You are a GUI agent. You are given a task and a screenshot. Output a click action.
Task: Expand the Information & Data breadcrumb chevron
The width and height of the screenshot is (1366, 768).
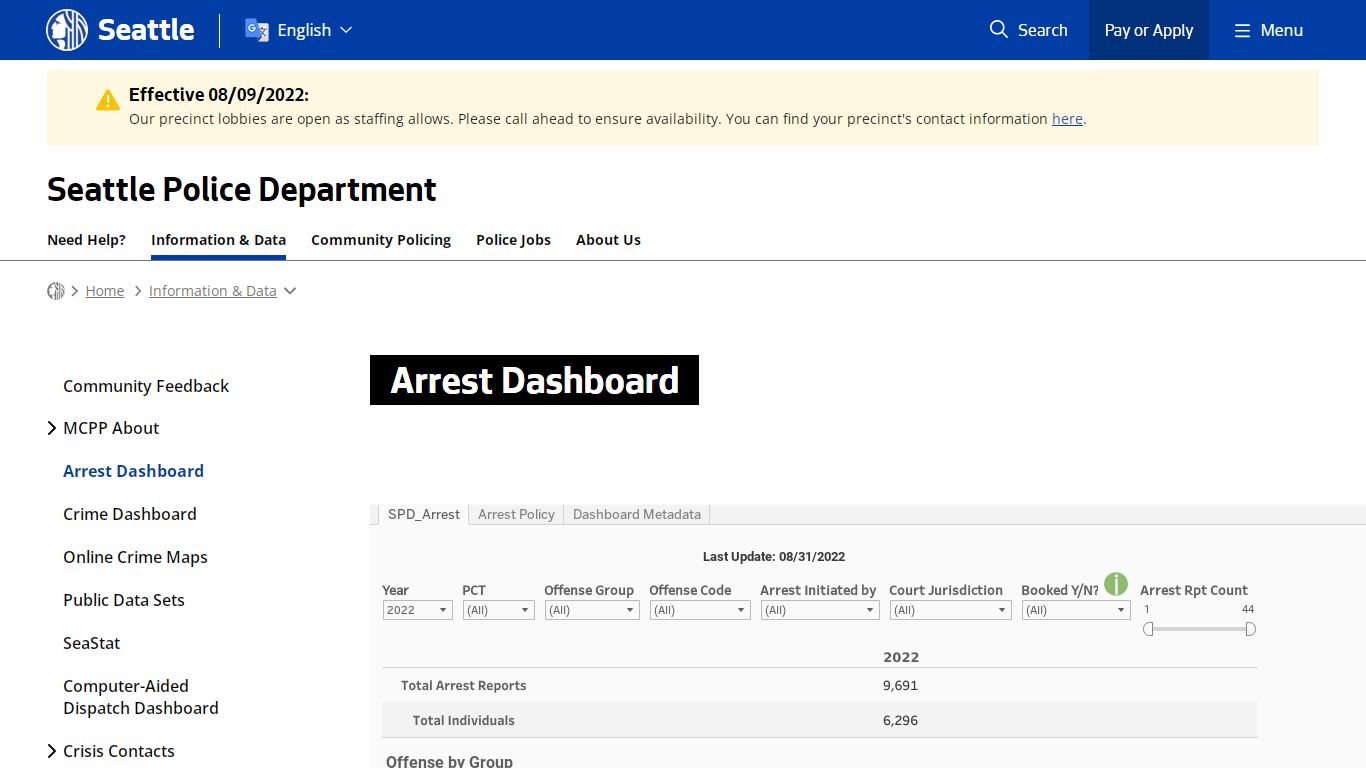(x=290, y=291)
